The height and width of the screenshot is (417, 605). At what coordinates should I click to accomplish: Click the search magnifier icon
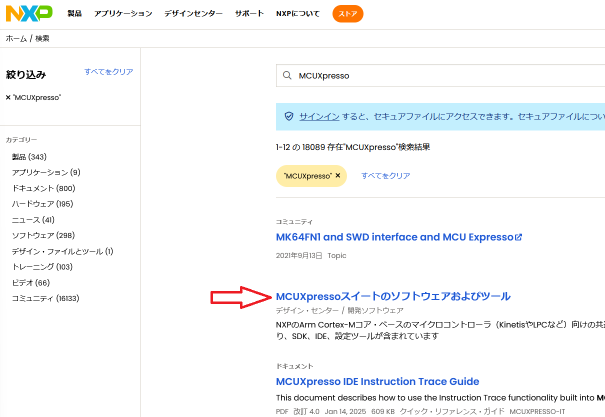289,76
